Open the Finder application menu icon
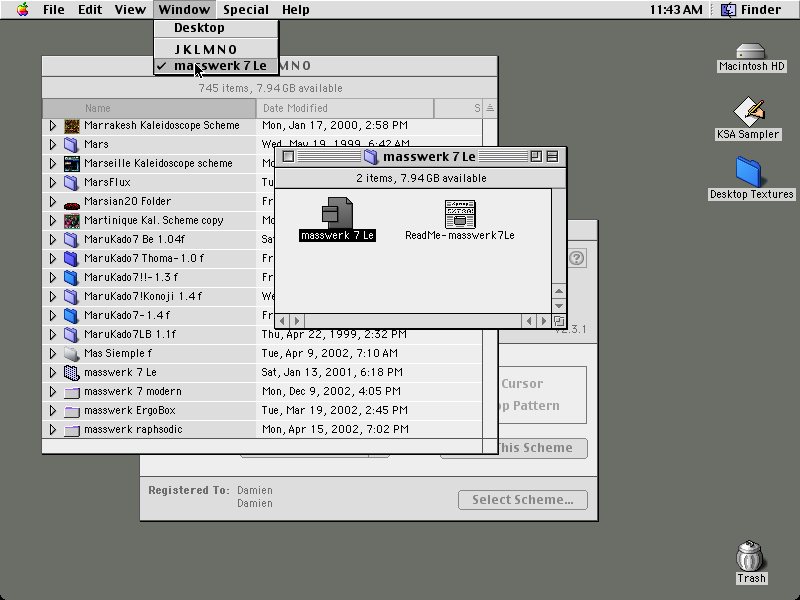This screenshot has height=600, width=800. [728, 10]
